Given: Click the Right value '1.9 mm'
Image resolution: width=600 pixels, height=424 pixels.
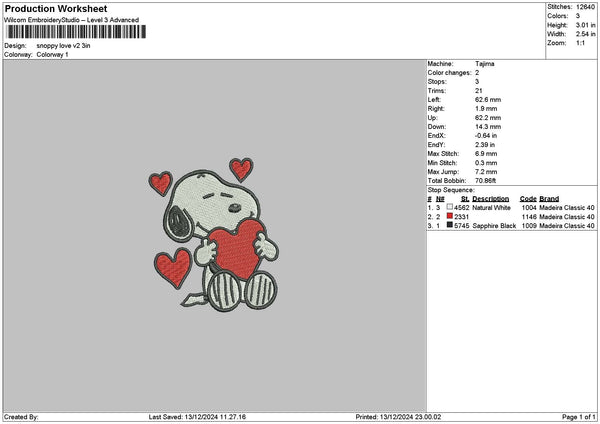Looking at the screenshot, I should pos(486,109).
